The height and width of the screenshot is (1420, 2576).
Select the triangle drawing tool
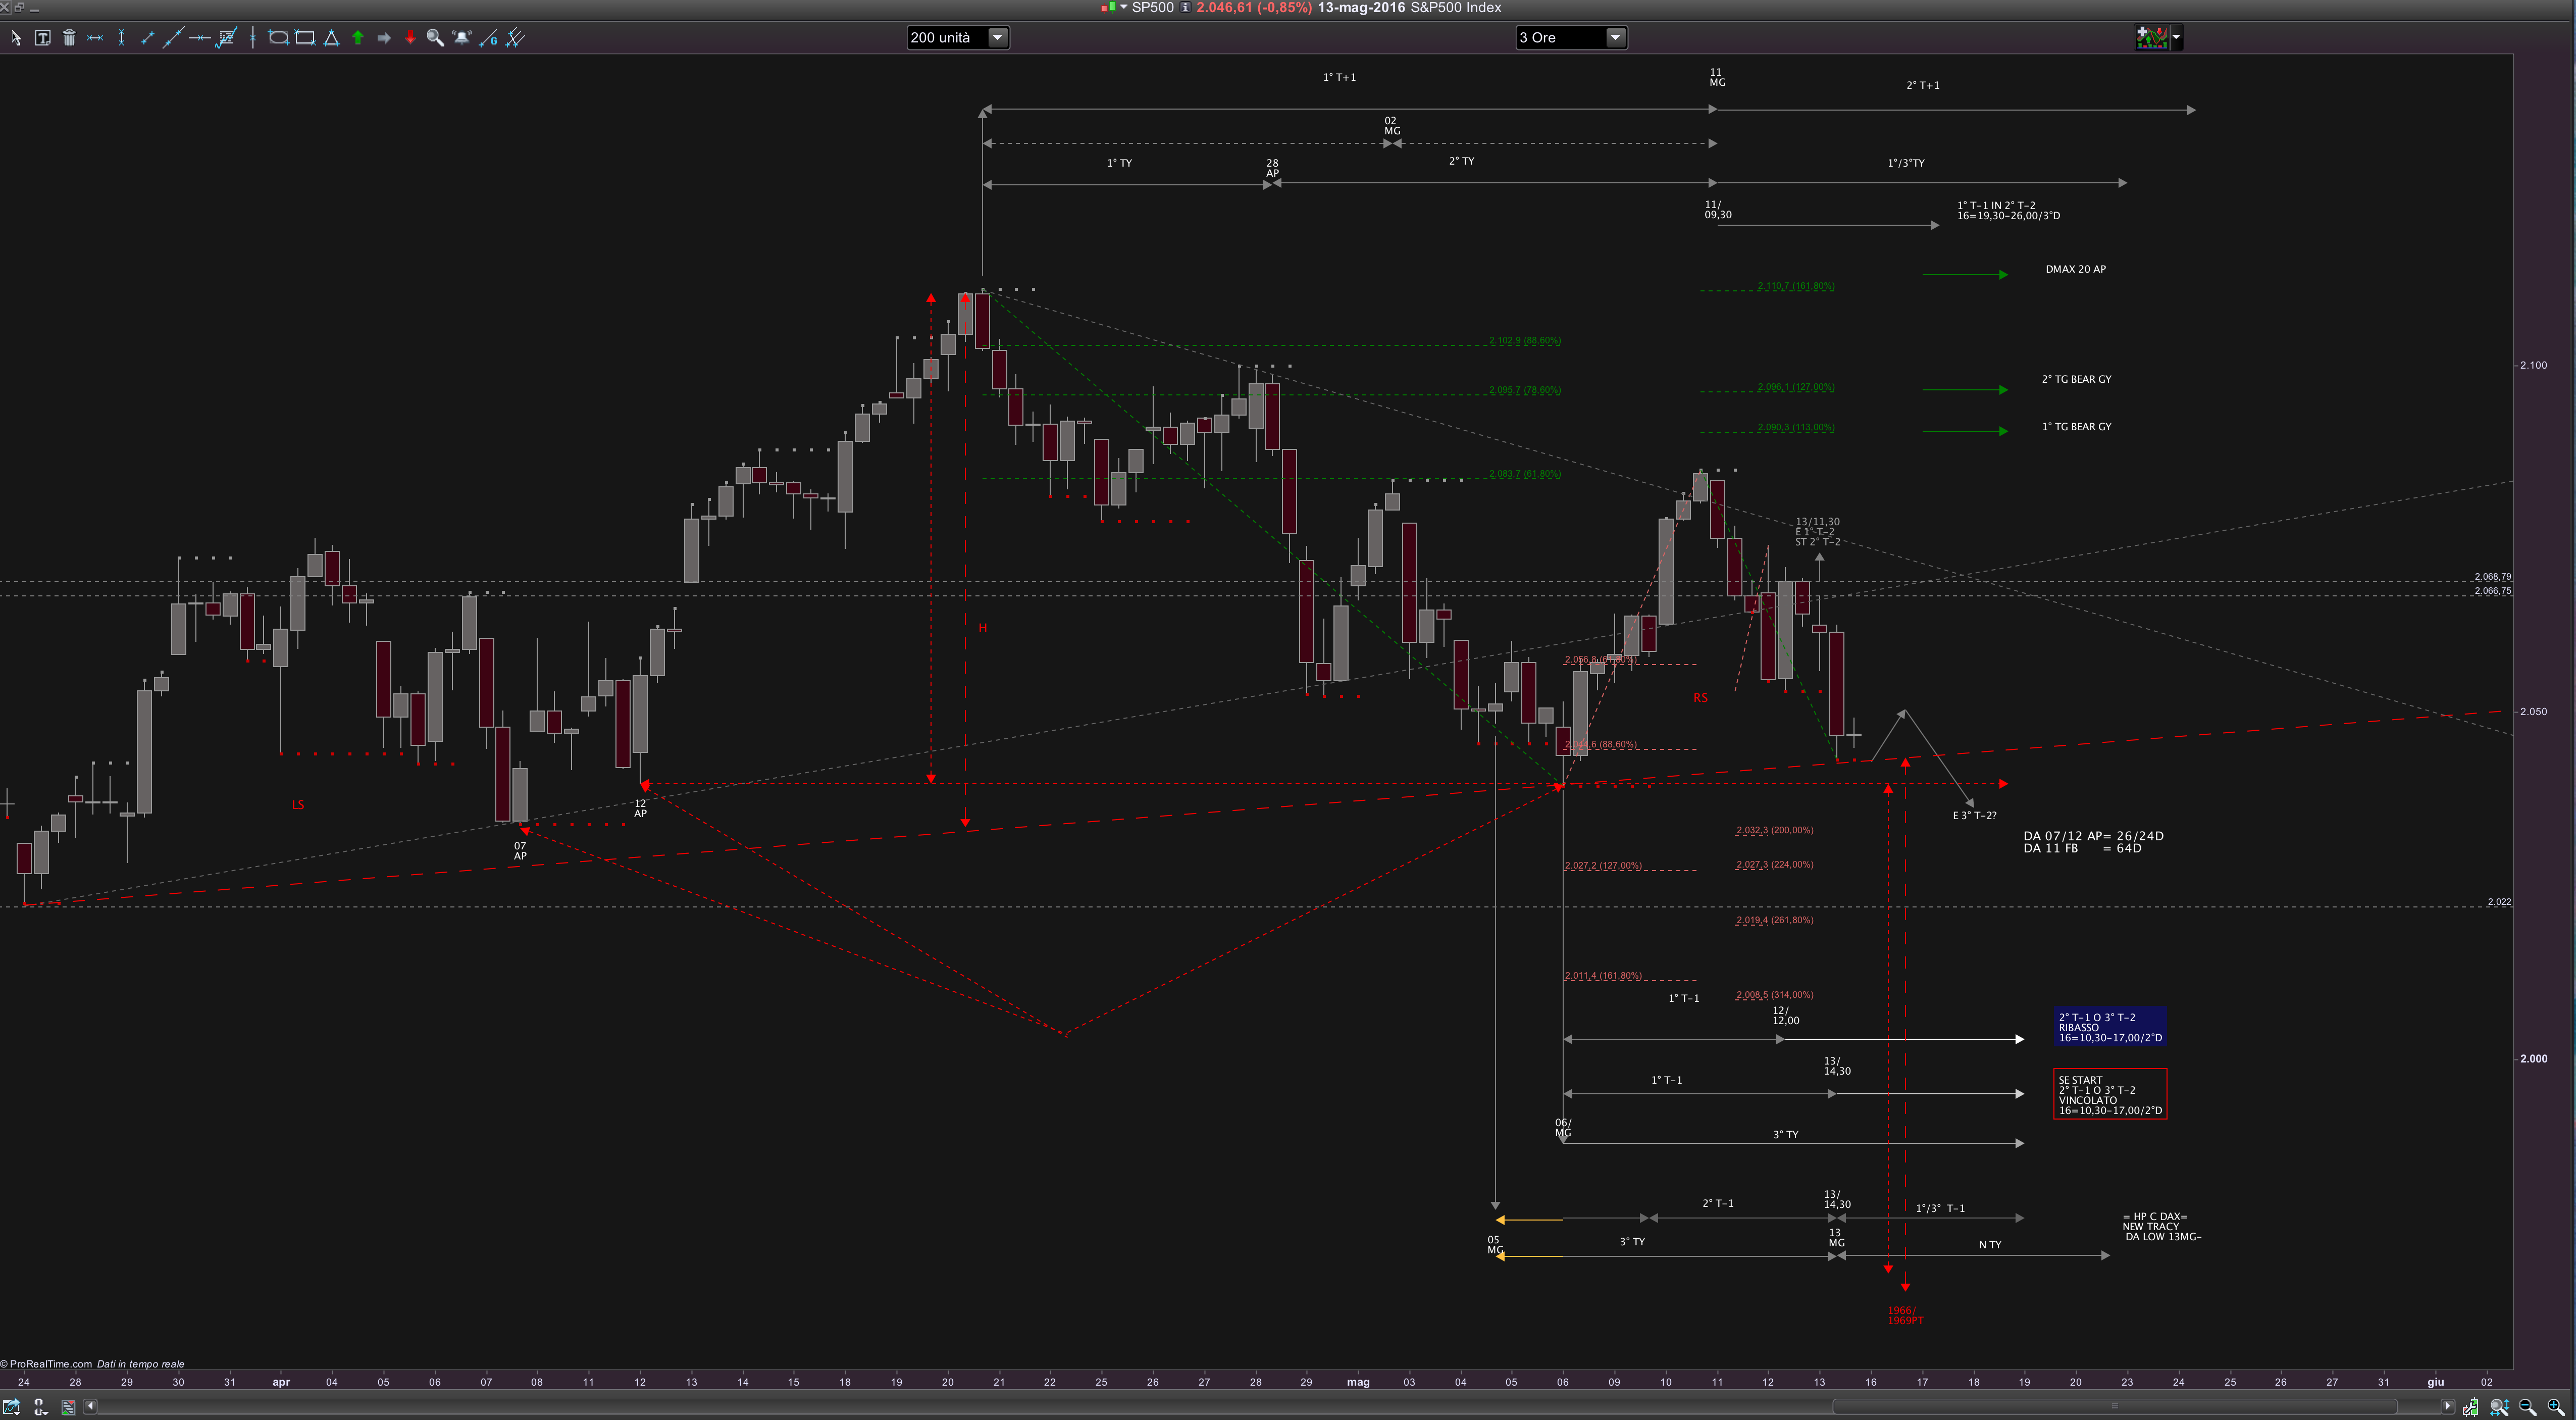click(331, 38)
